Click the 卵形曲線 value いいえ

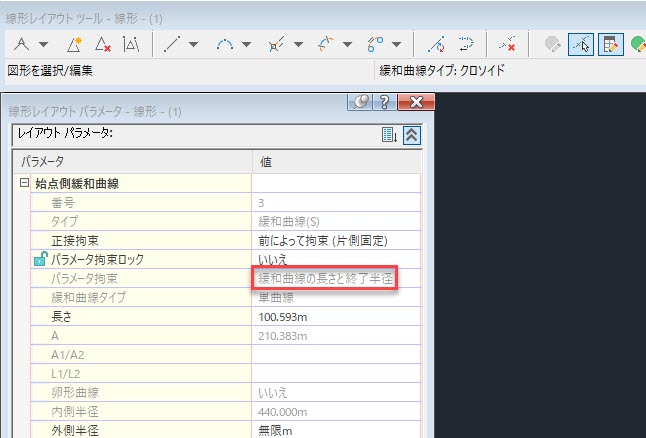click(272, 393)
